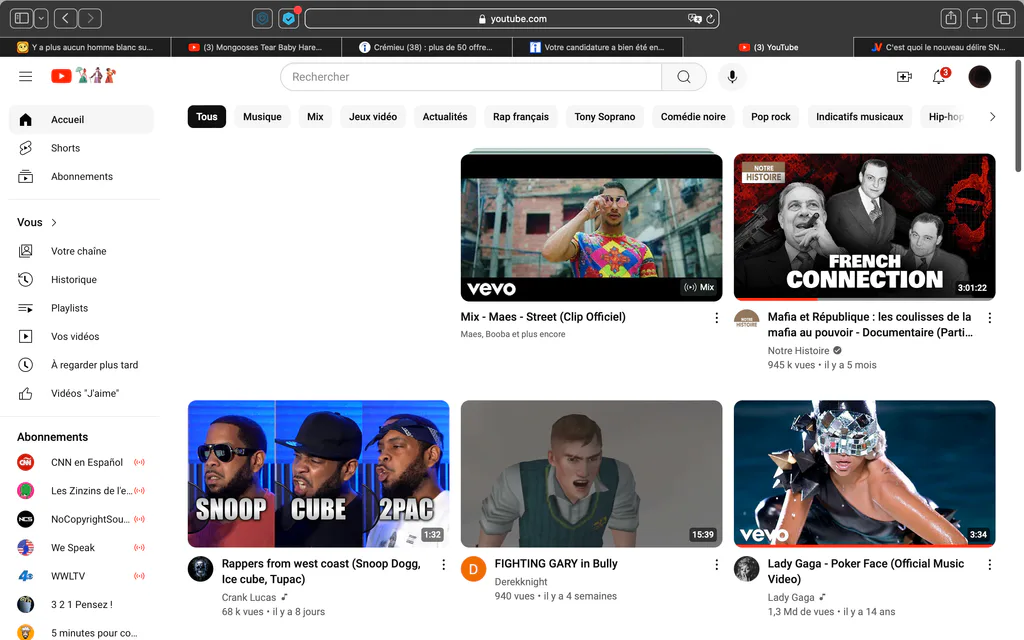1024x640 pixels.
Task: Open a new Safari tab with plus
Action: coord(977,18)
